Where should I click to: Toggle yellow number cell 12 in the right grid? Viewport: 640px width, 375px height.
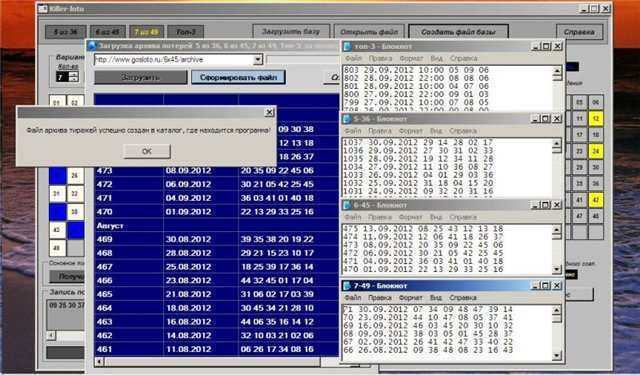pos(596,119)
